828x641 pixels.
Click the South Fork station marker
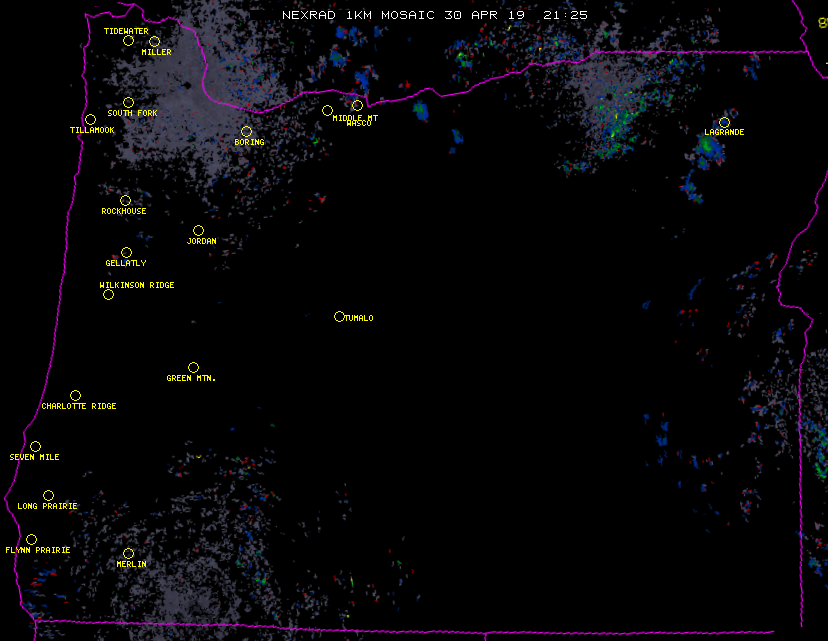(x=128, y=102)
